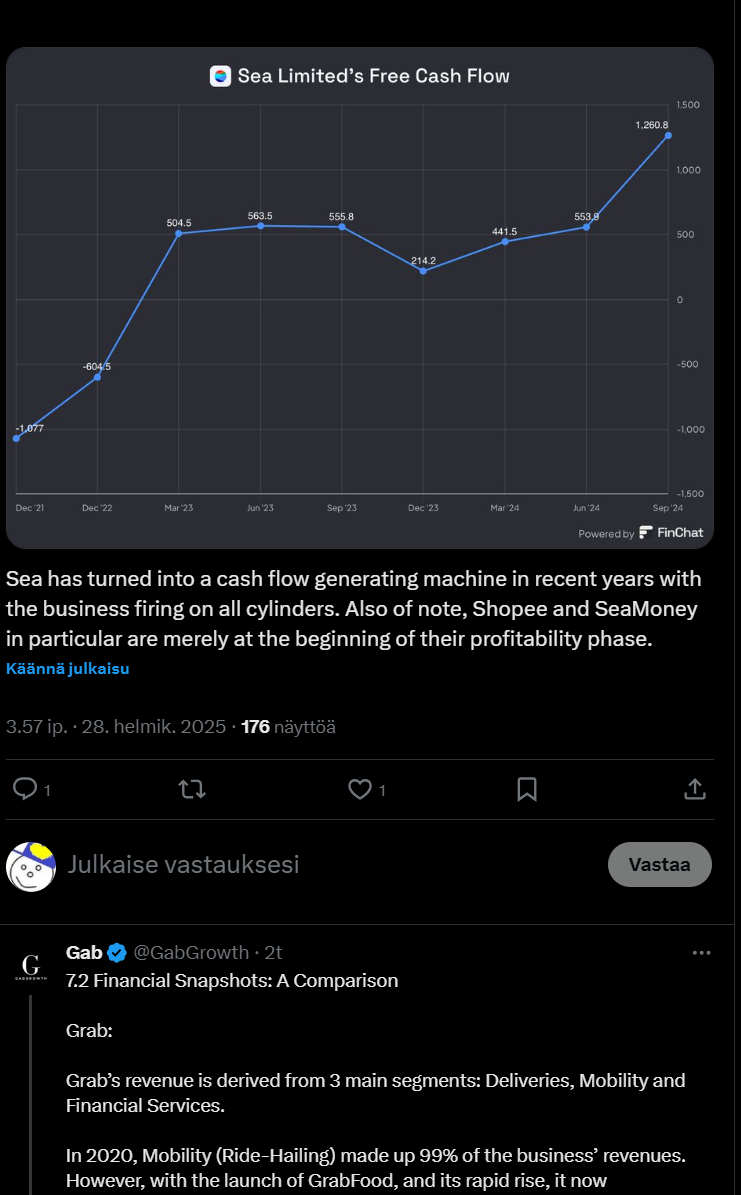Click the verified badge next to Gab

pyautogui.click(x=117, y=952)
